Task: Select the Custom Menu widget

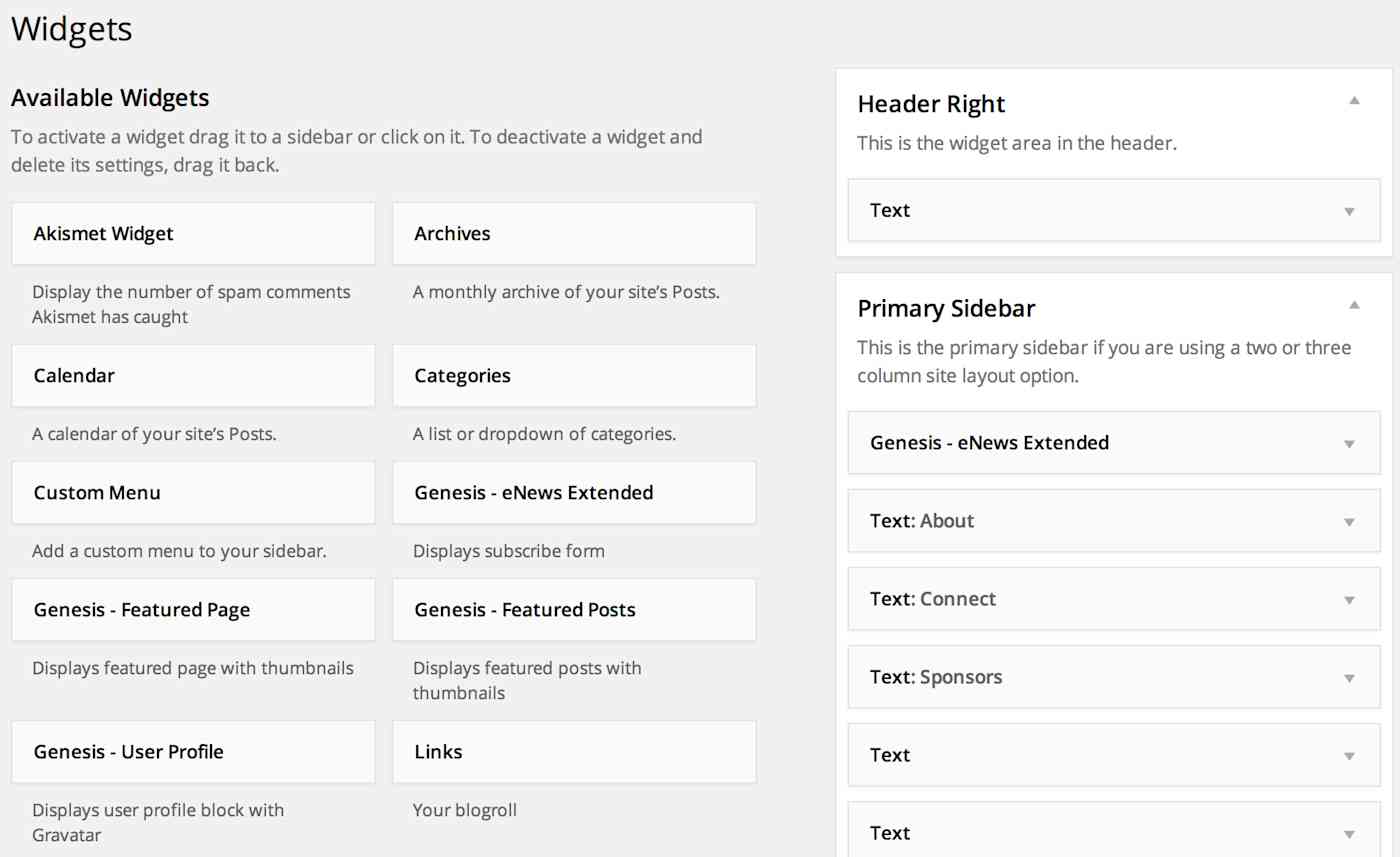Action: click(x=193, y=493)
